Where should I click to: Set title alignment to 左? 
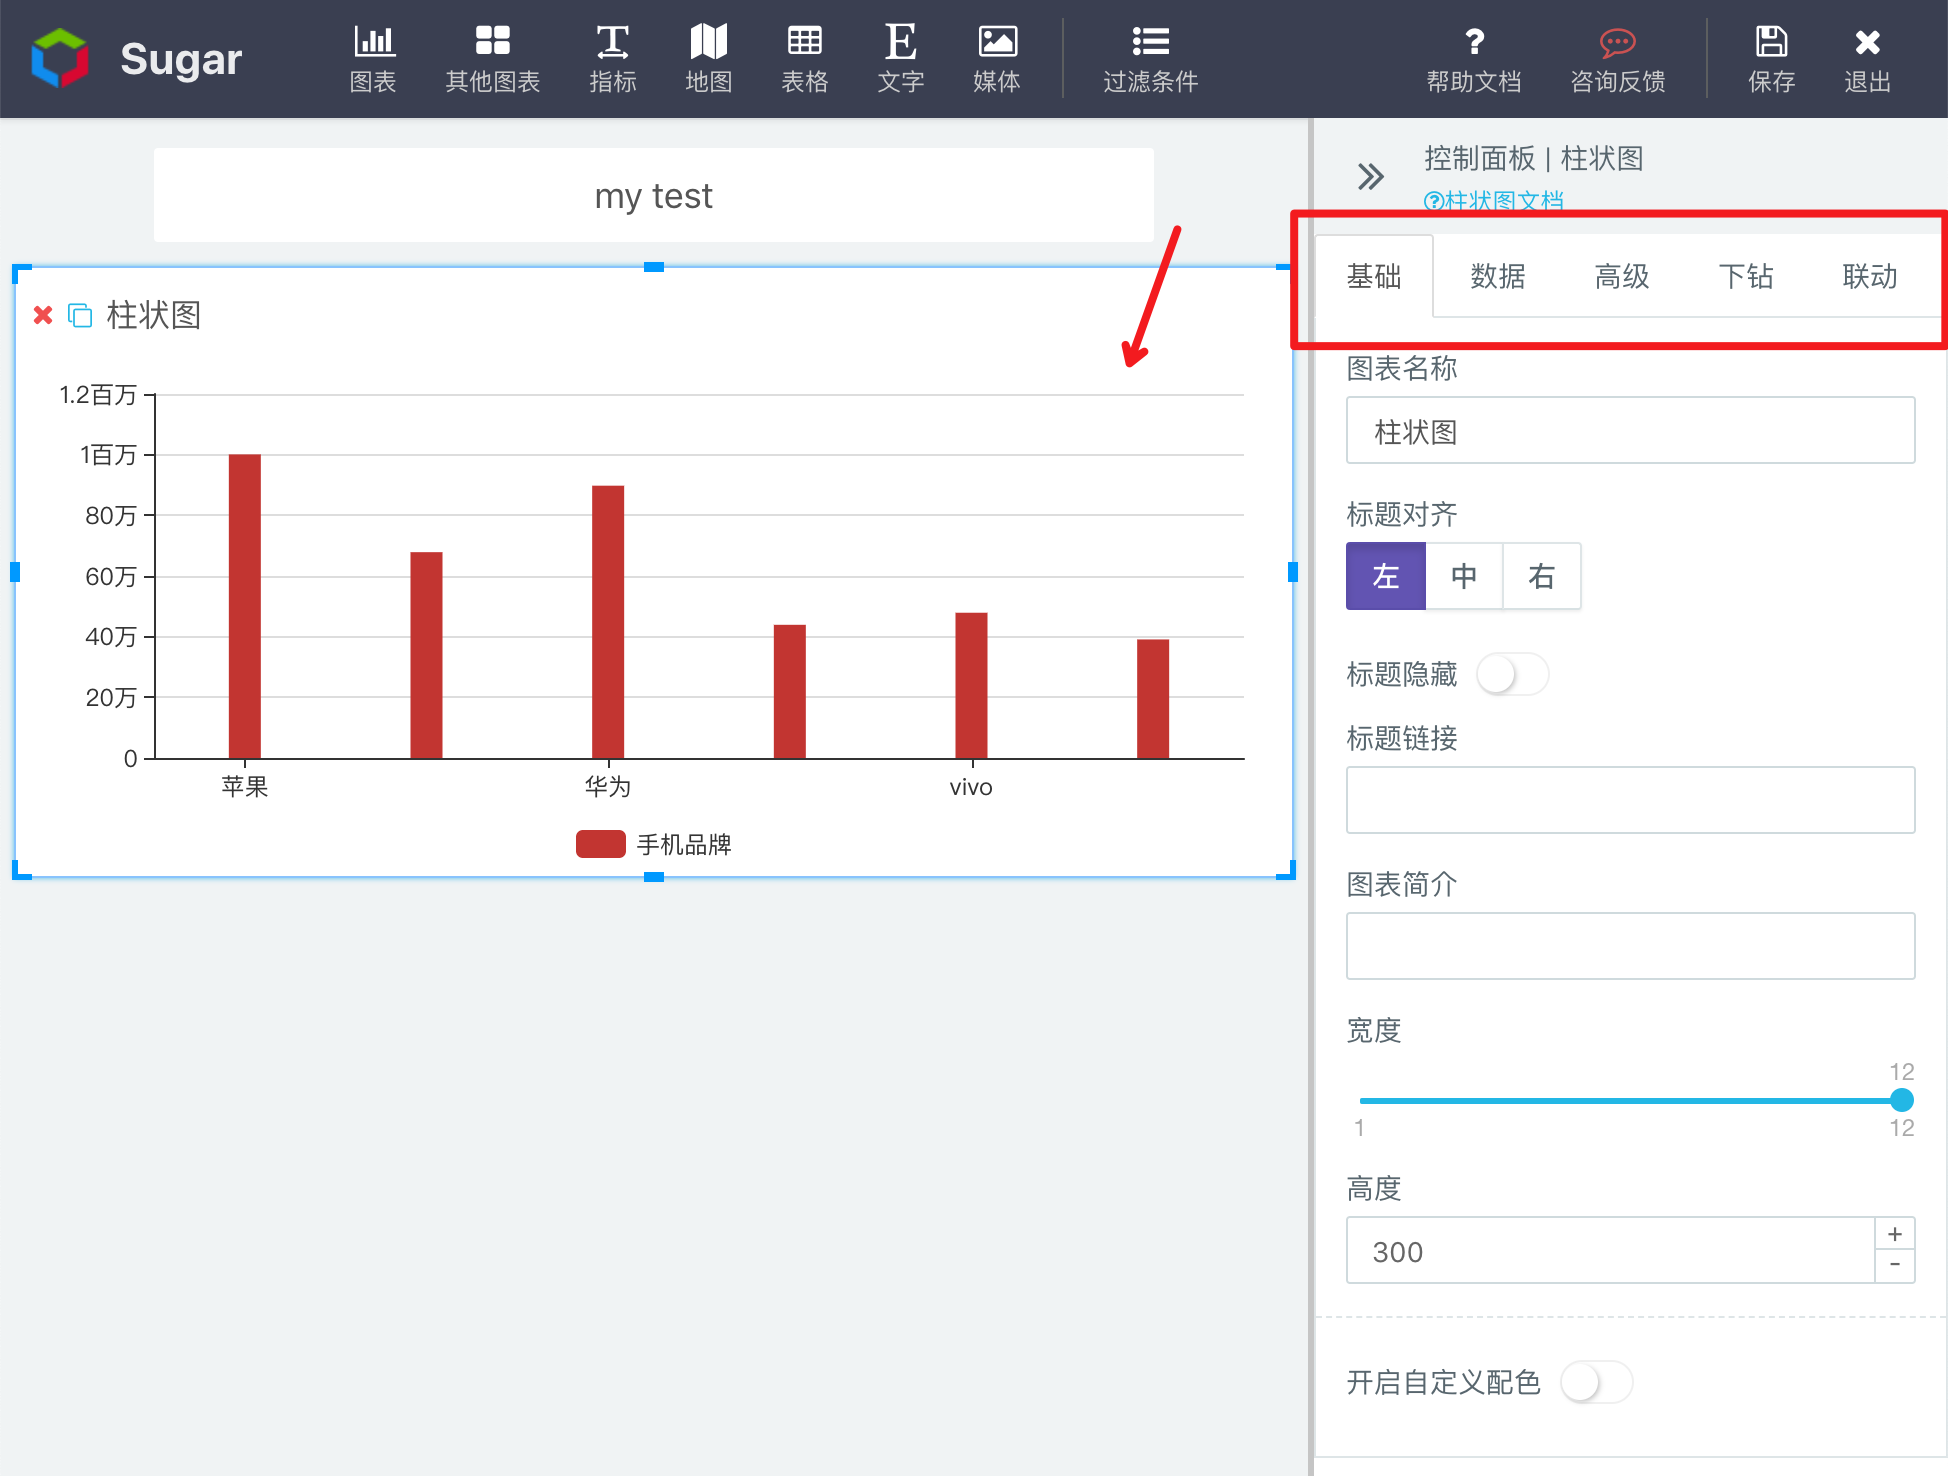(x=1386, y=576)
